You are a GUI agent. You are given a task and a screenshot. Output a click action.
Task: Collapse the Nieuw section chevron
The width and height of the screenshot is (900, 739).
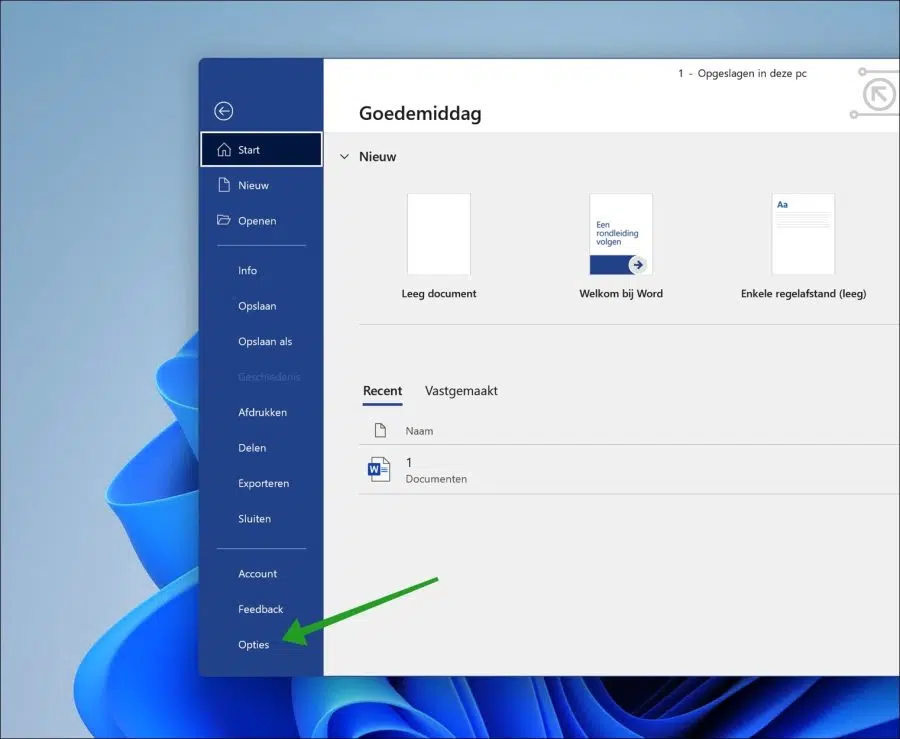click(344, 156)
